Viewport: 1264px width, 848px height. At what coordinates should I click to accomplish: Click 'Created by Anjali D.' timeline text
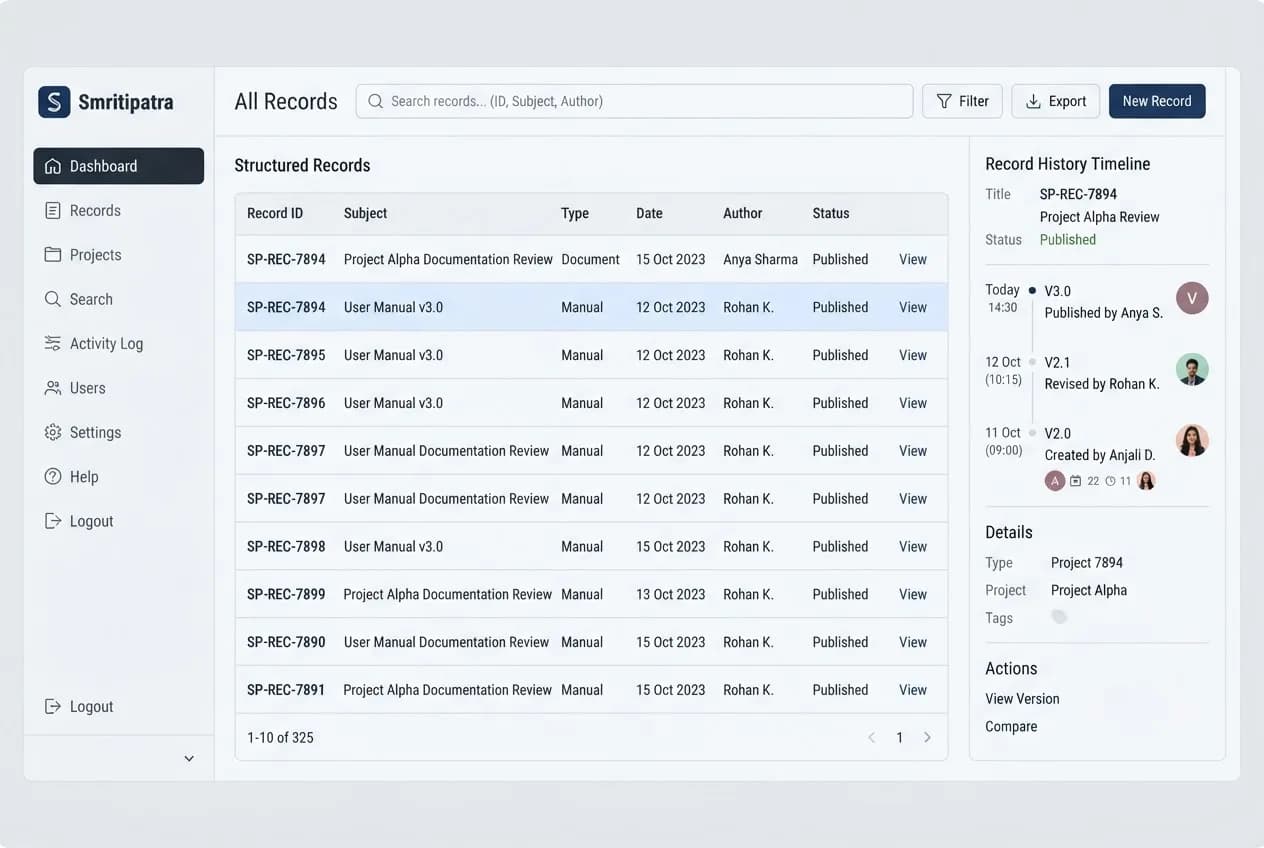click(1100, 455)
